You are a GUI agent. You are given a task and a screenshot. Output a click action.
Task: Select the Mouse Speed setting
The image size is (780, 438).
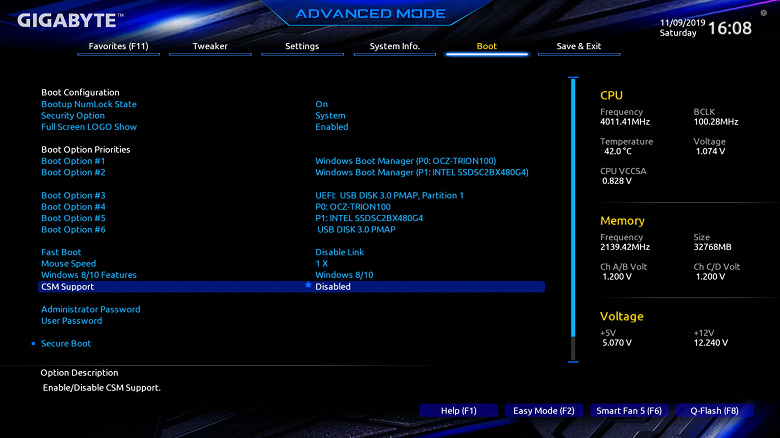coord(69,263)
